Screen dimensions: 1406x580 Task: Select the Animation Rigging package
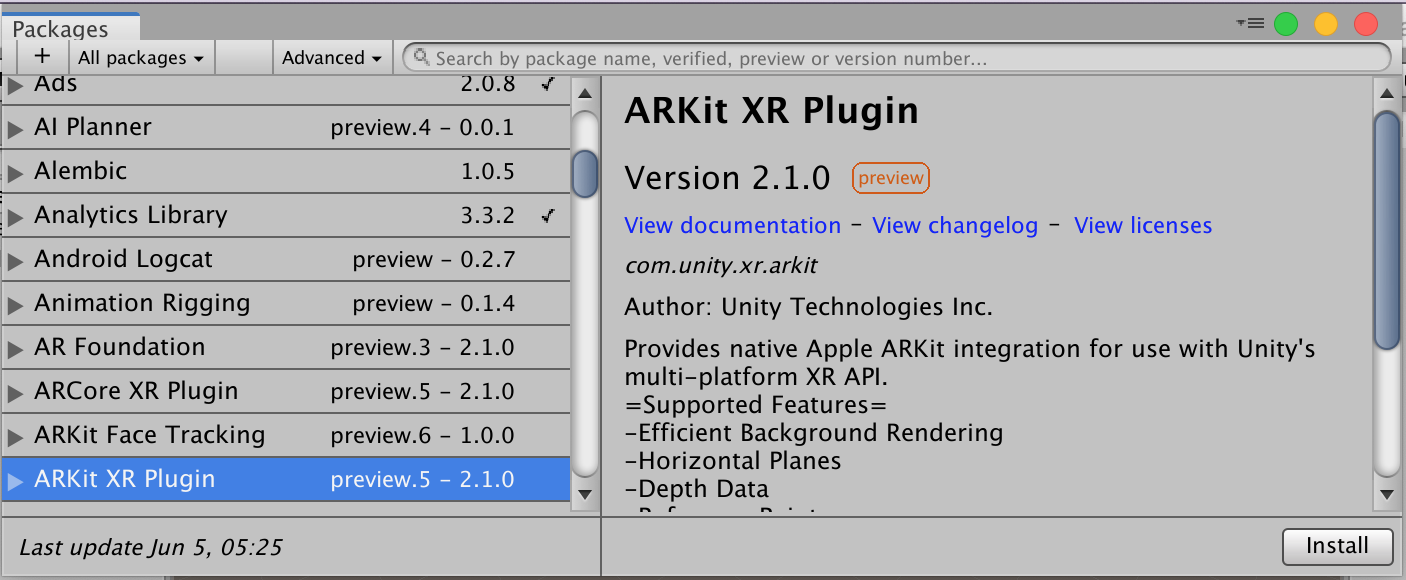pyautogui.click(x=286, y=303)
